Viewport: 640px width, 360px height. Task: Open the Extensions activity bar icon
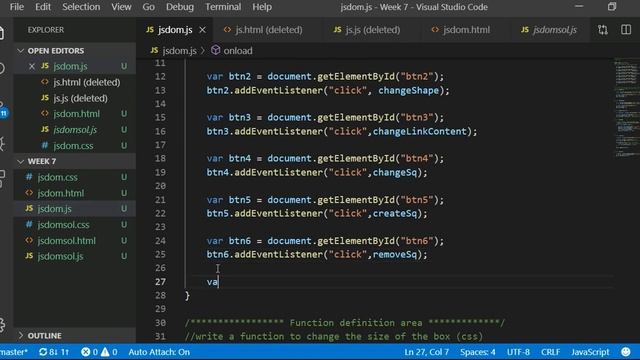(x=2, y=178)
